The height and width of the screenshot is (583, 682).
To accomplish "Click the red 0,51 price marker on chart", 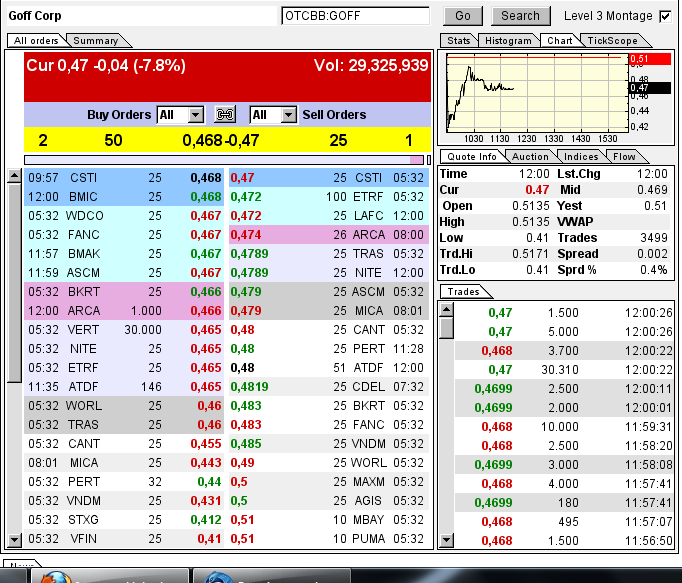I will (x=650, y=59).
